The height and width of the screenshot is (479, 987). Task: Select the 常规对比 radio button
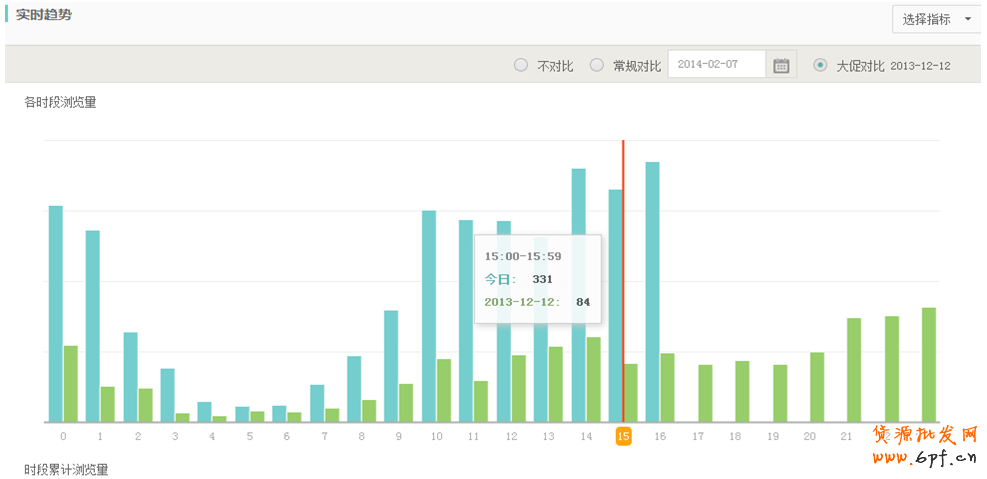[597, 65]
